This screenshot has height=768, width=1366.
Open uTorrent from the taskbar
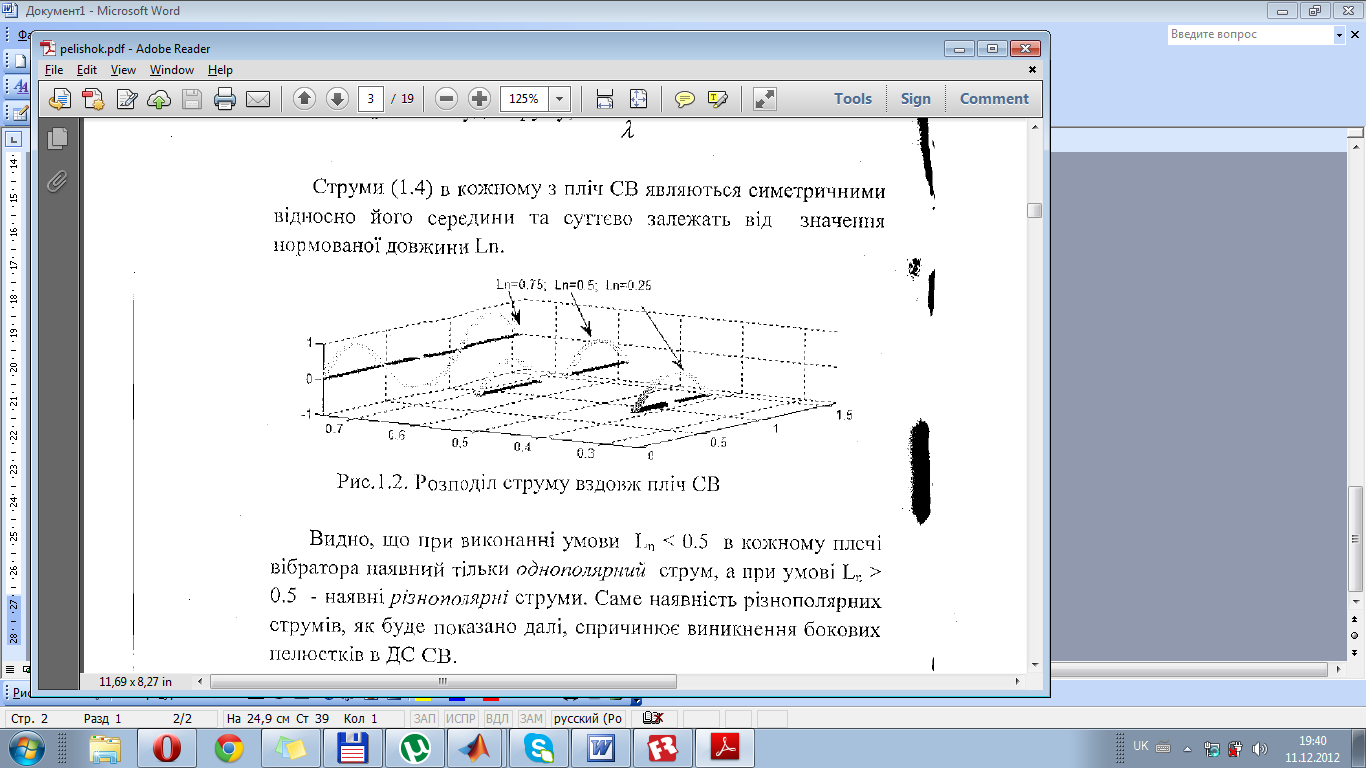(415, 748)
